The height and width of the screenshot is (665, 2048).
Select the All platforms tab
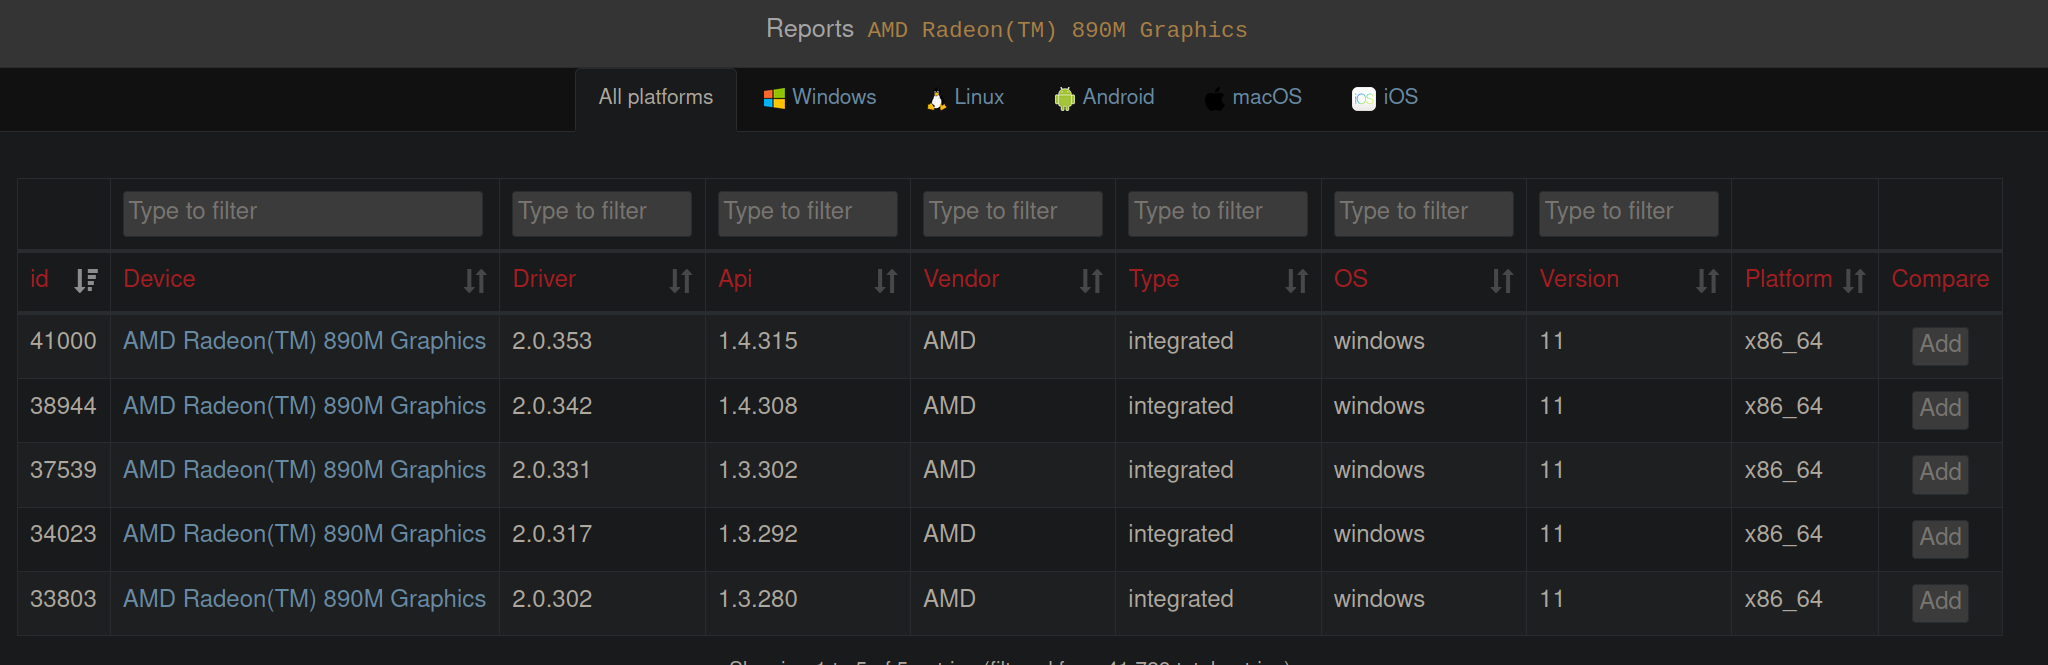(656, 98)
